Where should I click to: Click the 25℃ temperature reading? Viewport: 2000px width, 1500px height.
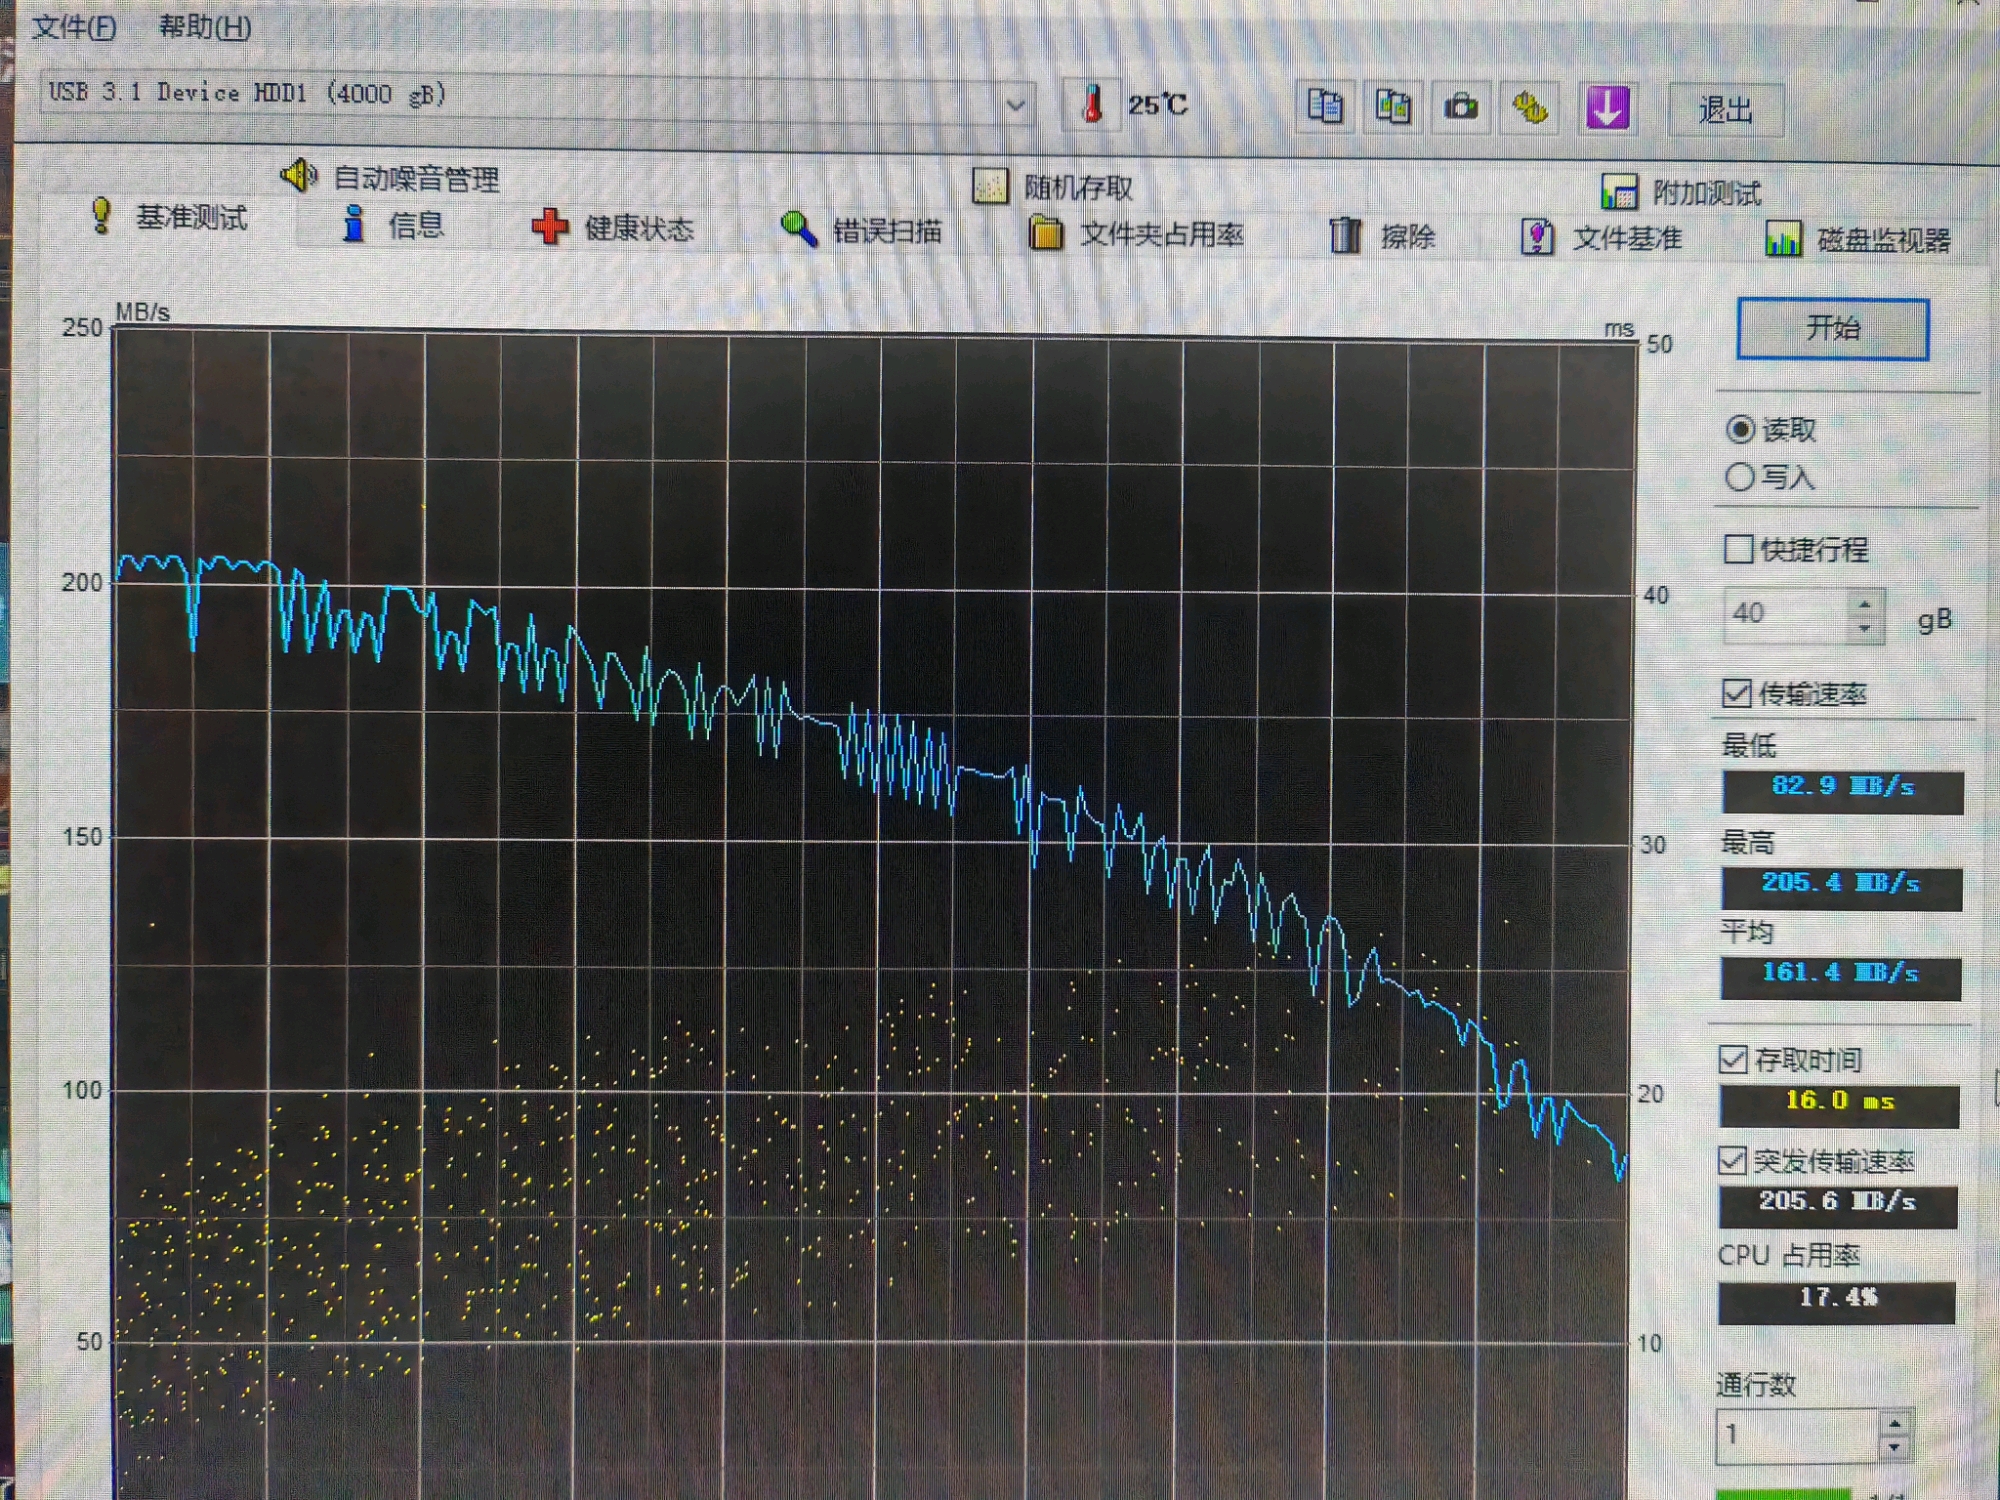(1158, 104)
